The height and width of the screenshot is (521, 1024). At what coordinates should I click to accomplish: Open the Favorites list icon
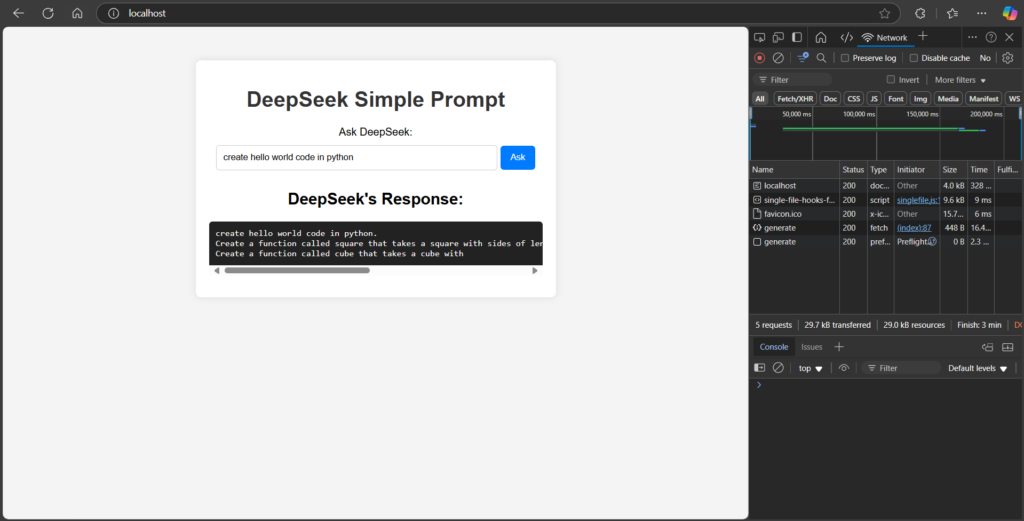pos(953,13)
